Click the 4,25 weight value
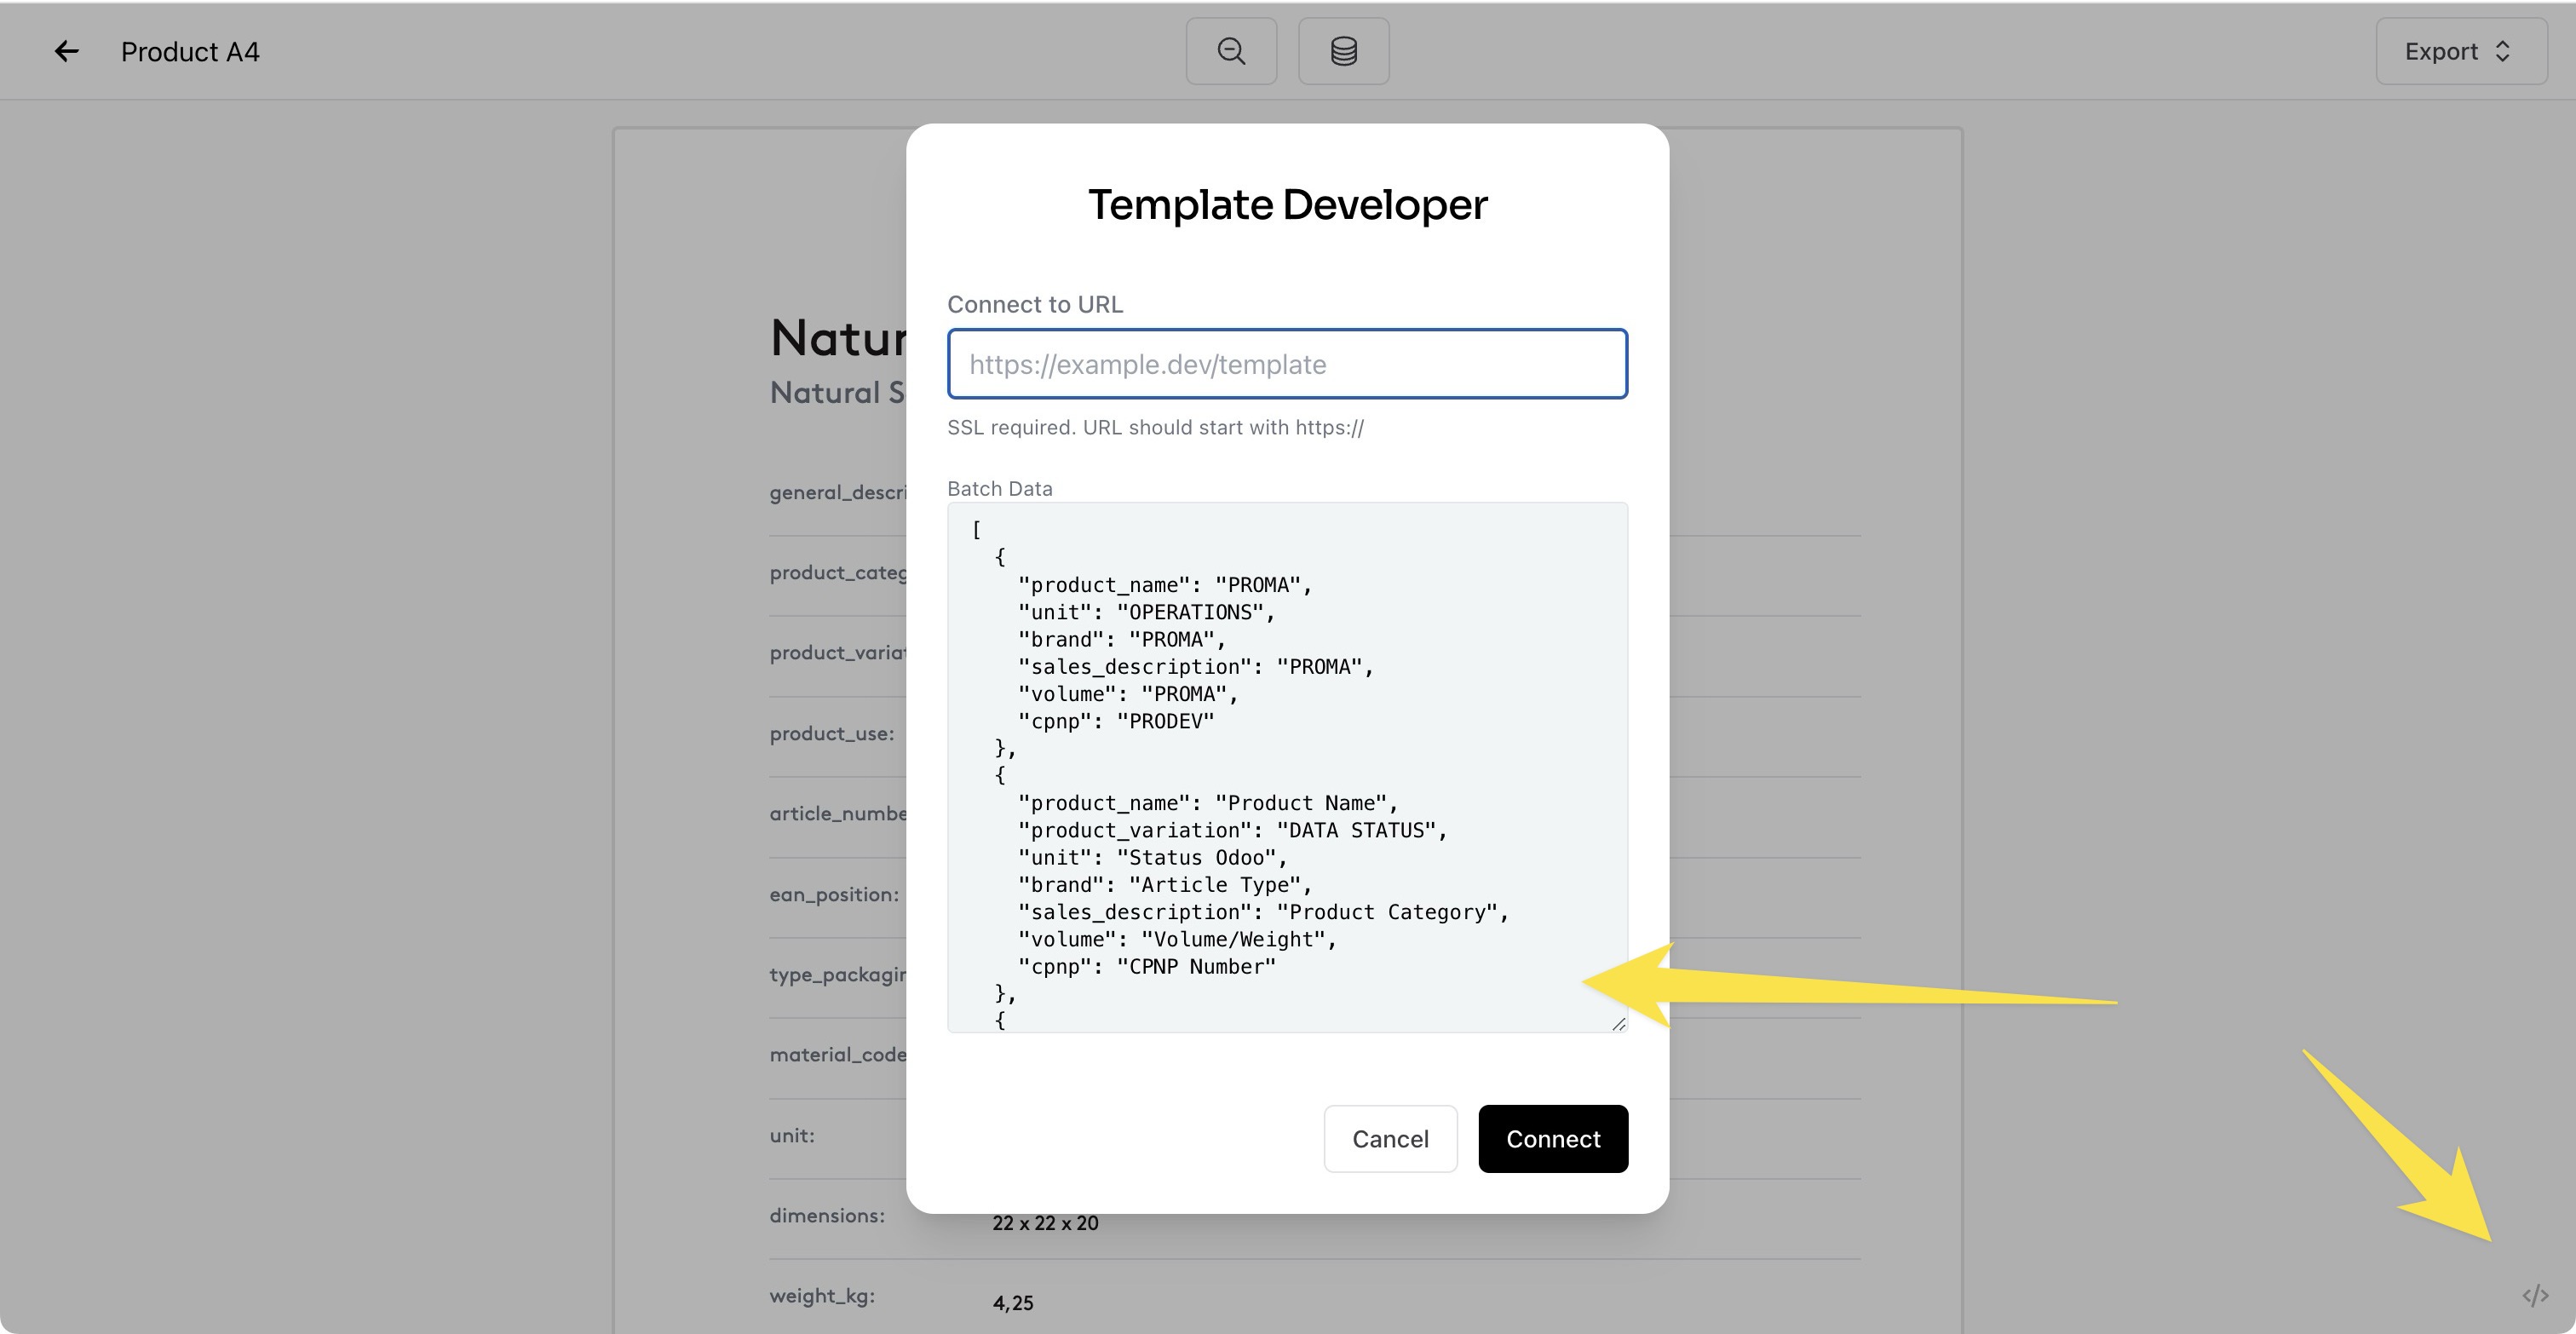The image size is (2576, 1334). pos(1013,1303)
